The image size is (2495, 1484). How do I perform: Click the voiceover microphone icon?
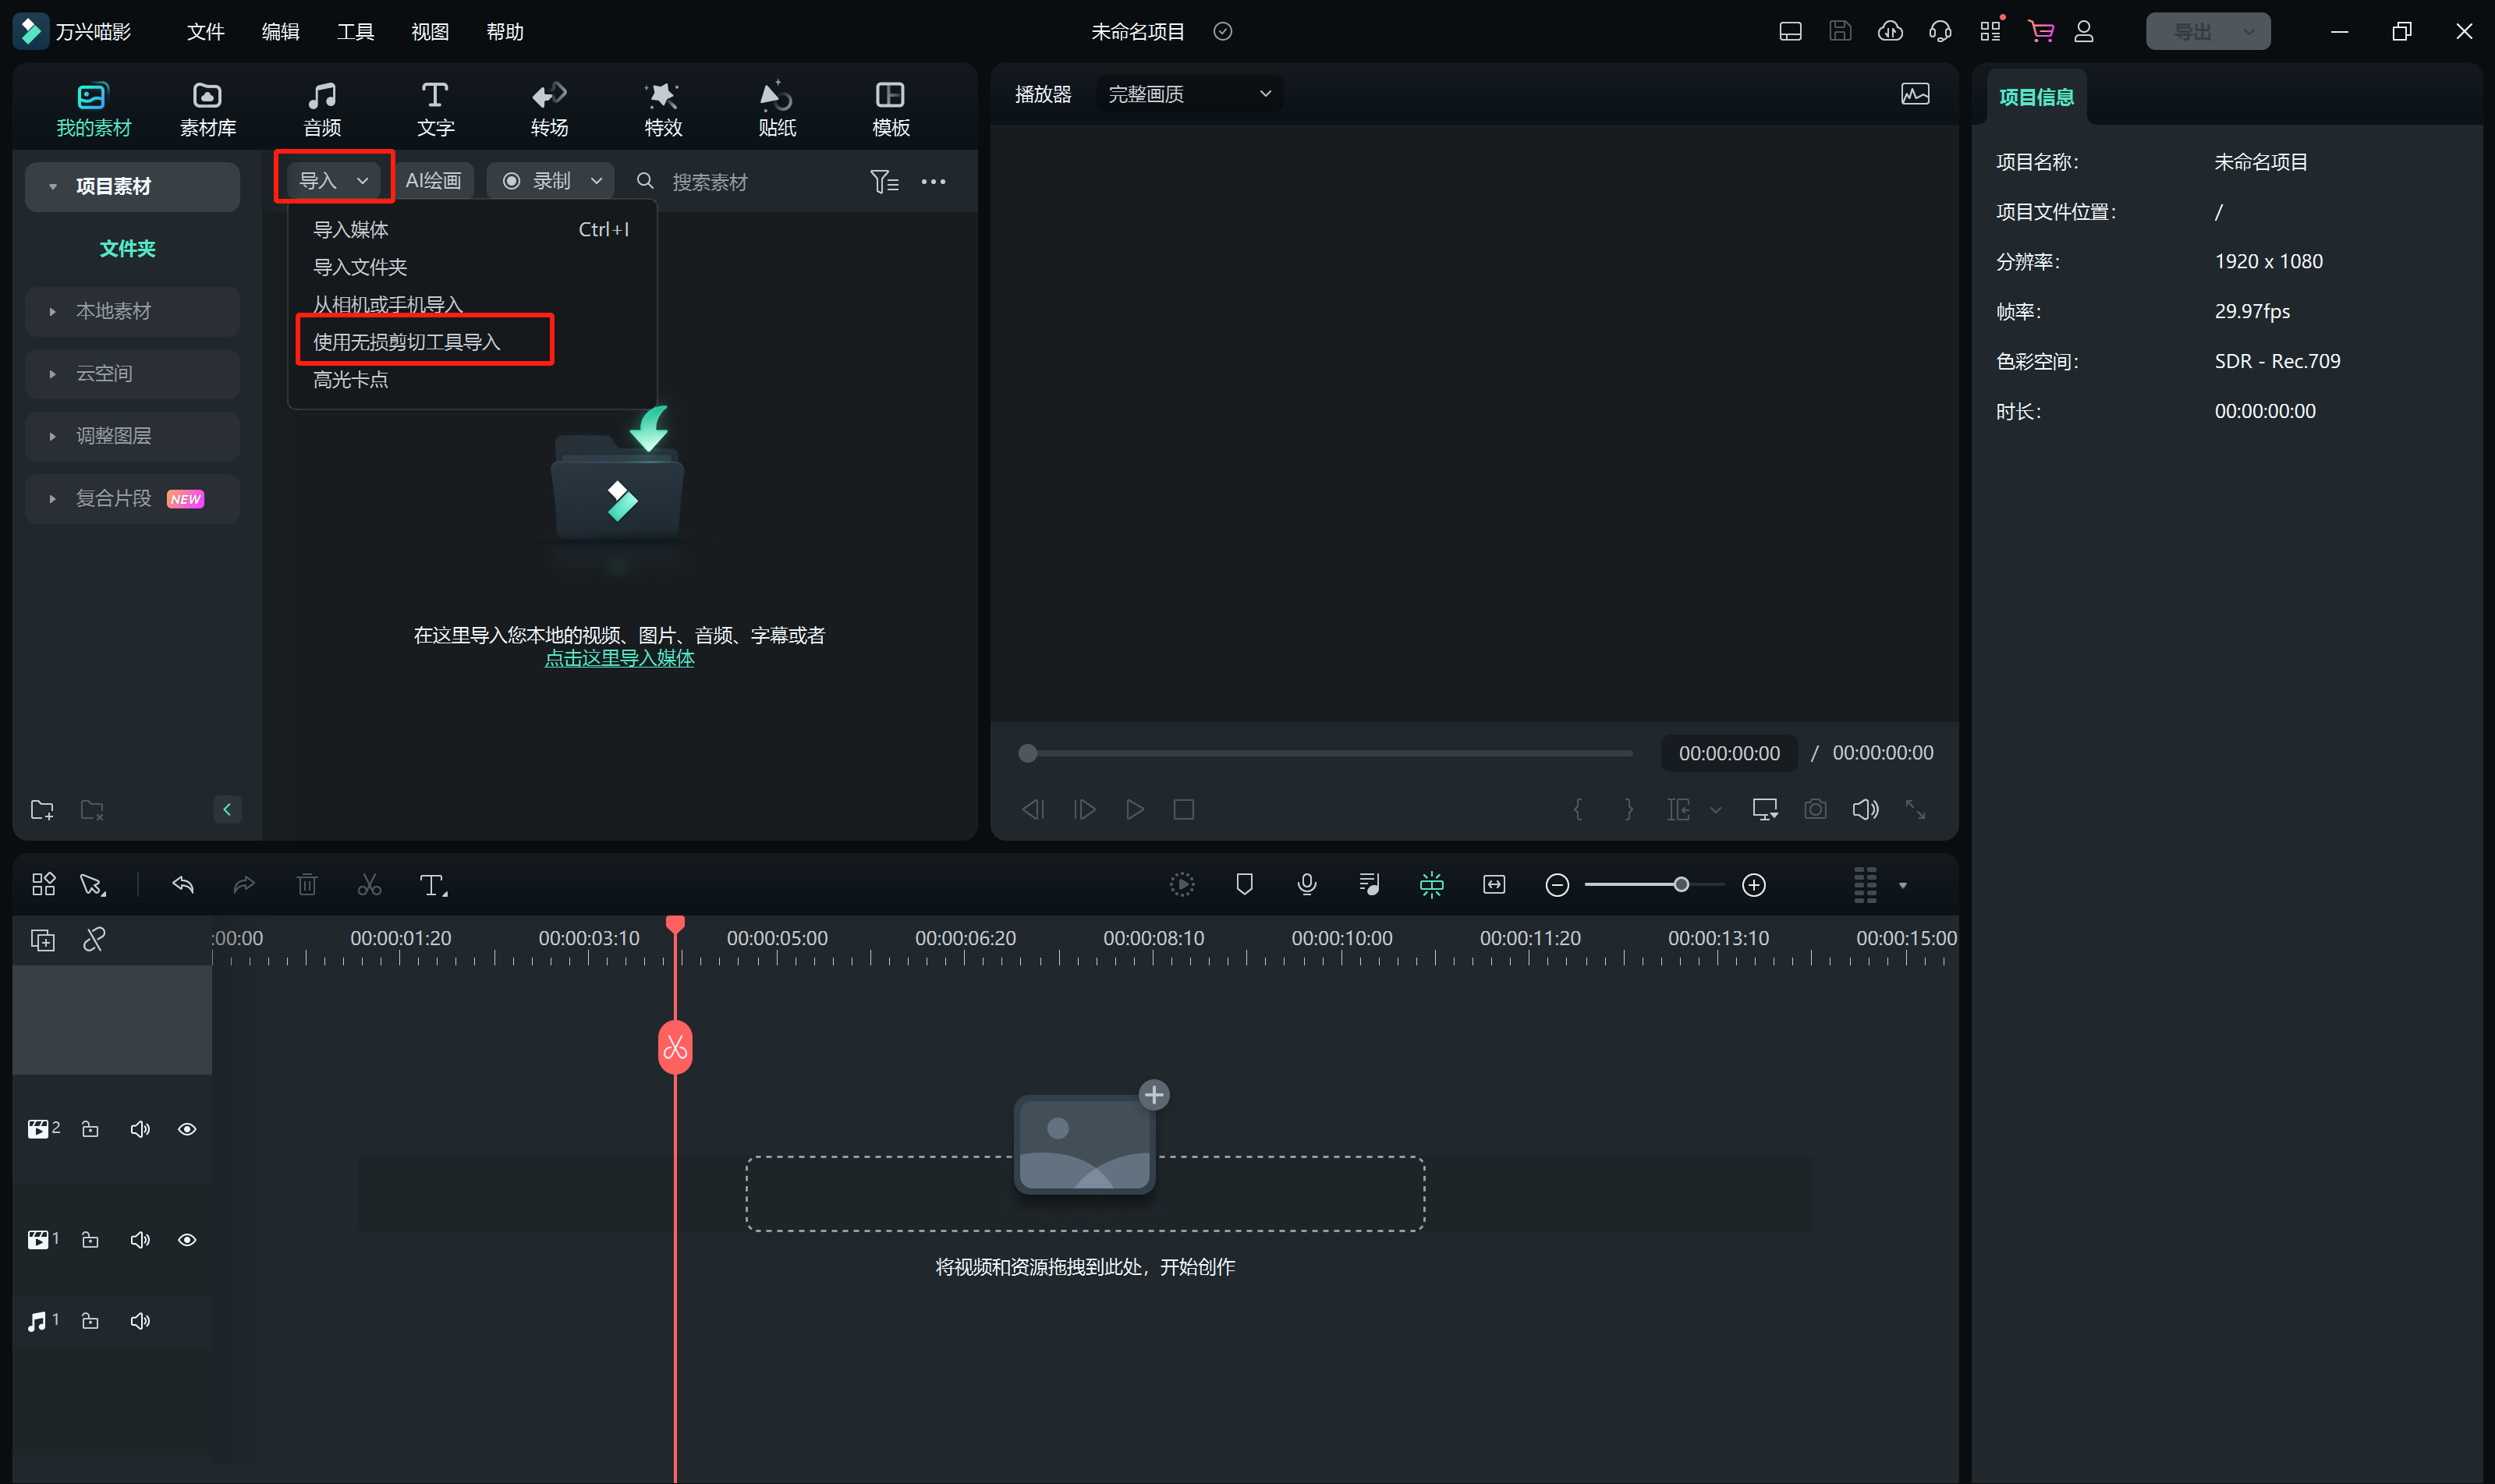pyautogui.click(x=1306, y=884)
